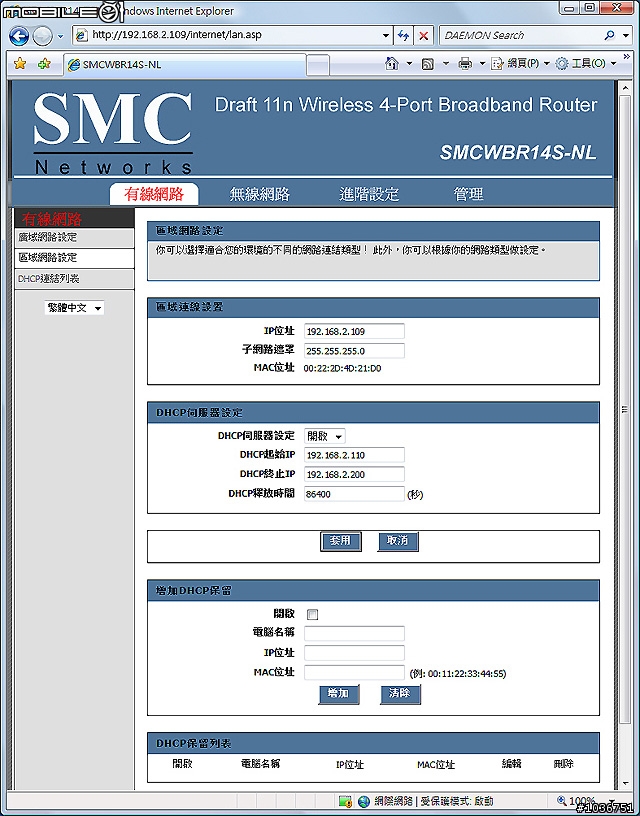The image size is (640, 816).
Task: Select the 無線網路 navigation tab
Action: [x=260, y=194]
